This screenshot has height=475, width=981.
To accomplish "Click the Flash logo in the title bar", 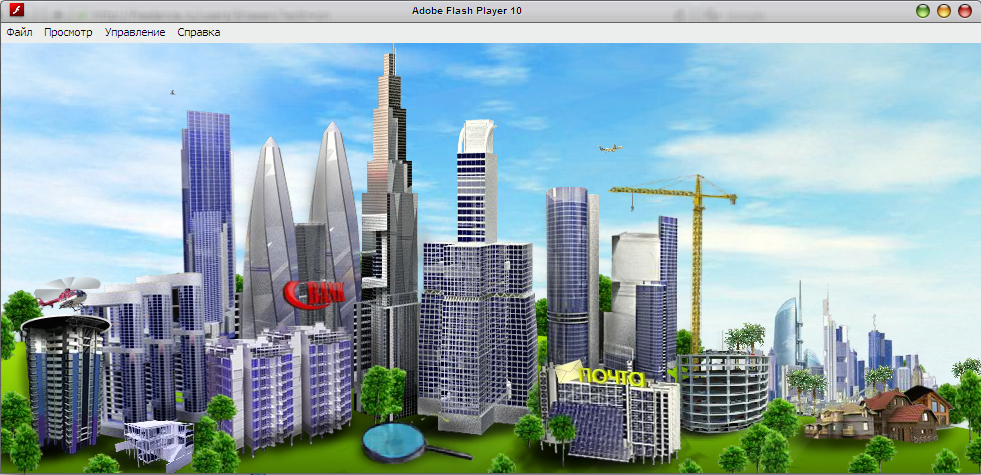I will (x=18, y=11).
